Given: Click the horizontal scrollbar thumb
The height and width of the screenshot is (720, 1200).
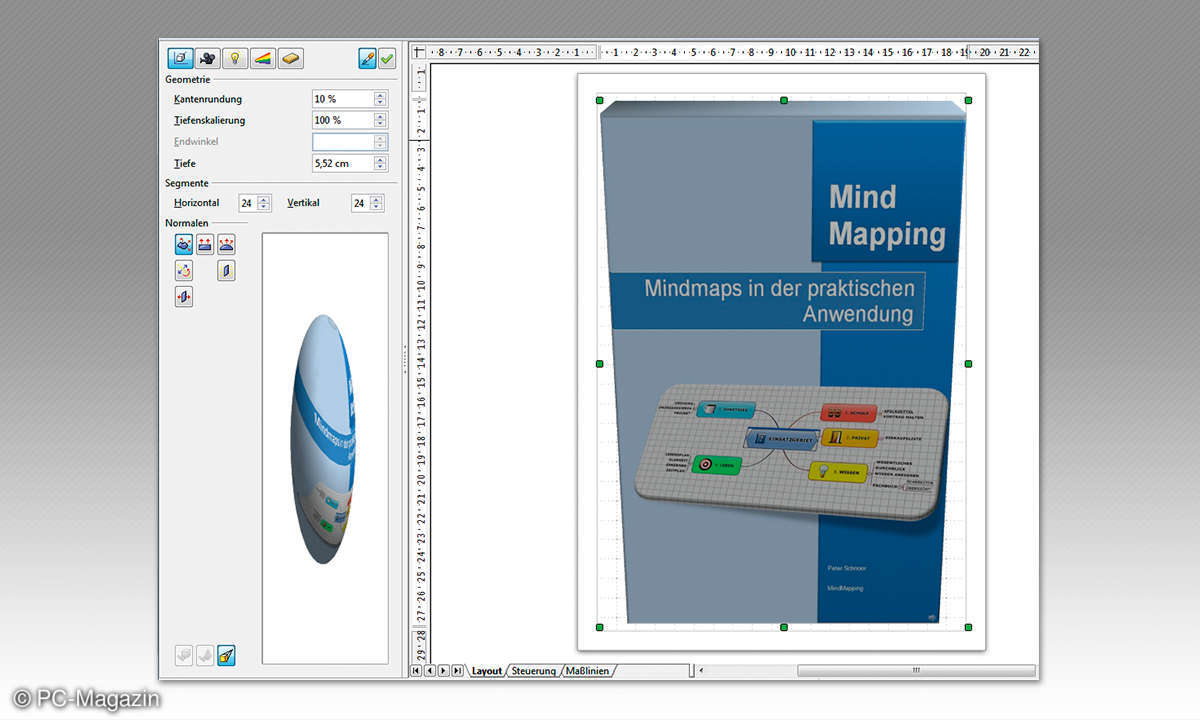Looking at the screenshot, I should coord(916,671).
